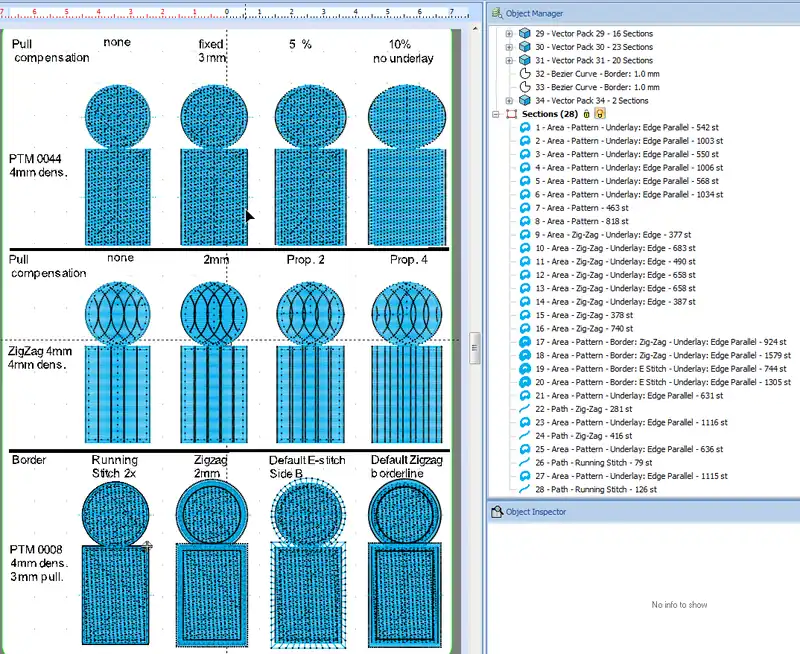800x654 pixels.
Task: Toggle the highlighted orange lock beside Sections
Action: (x=598, y=114)
